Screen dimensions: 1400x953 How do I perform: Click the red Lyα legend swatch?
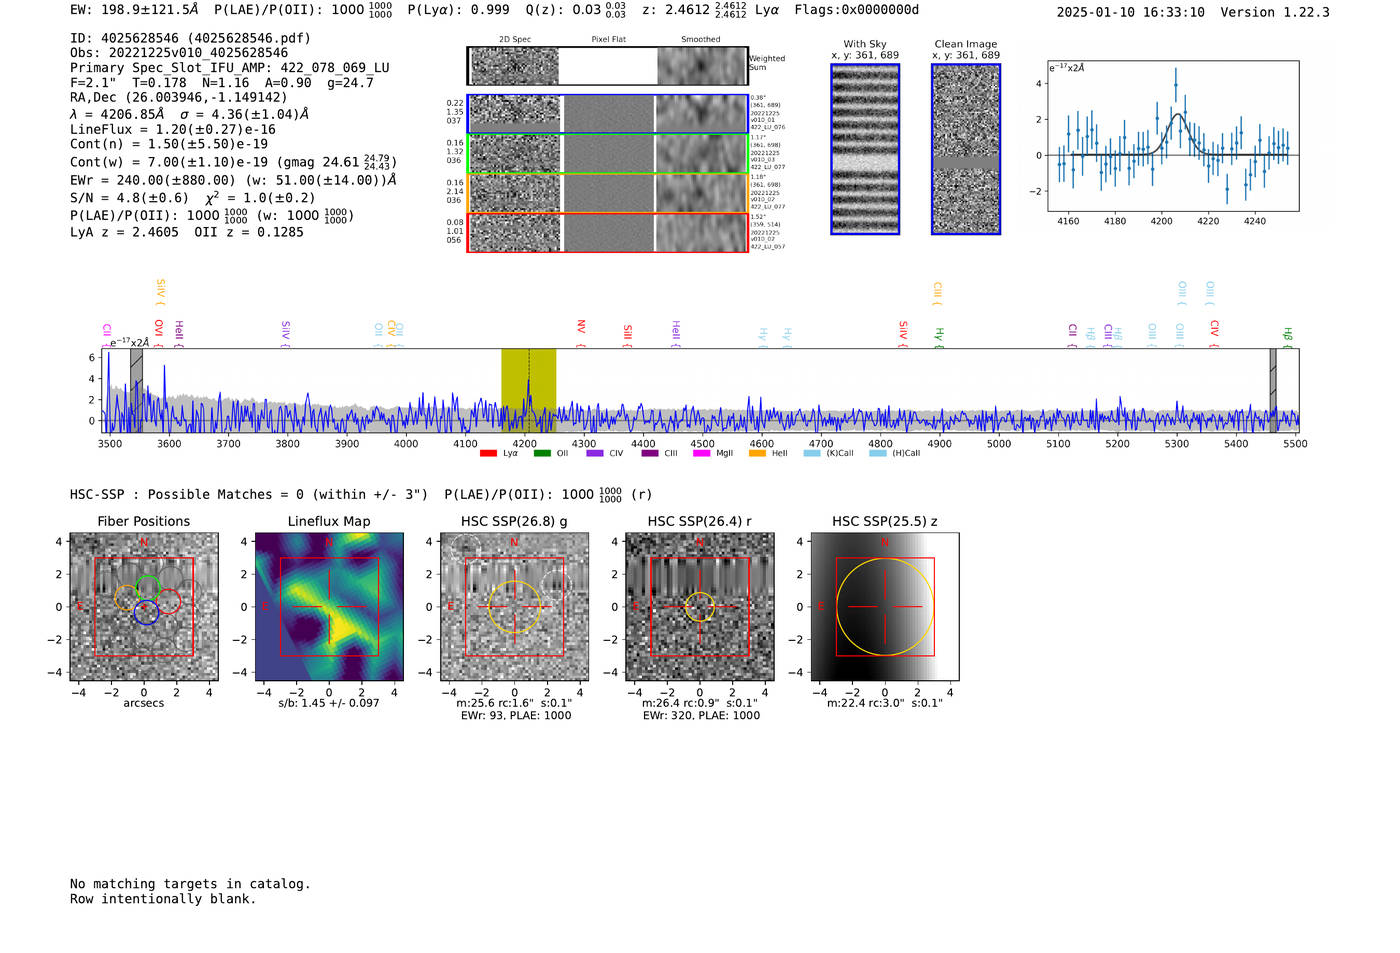tap(488, 454)
